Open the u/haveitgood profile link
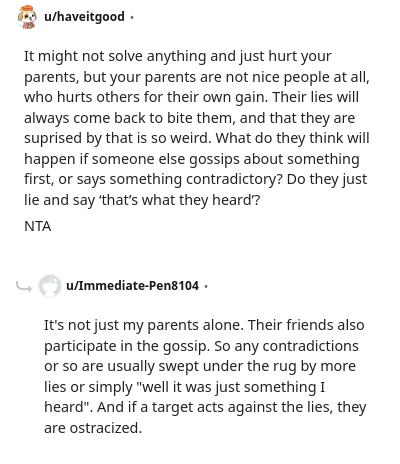Image resolution: width=400 pixels, height=464 pixels. click(84, 17)
